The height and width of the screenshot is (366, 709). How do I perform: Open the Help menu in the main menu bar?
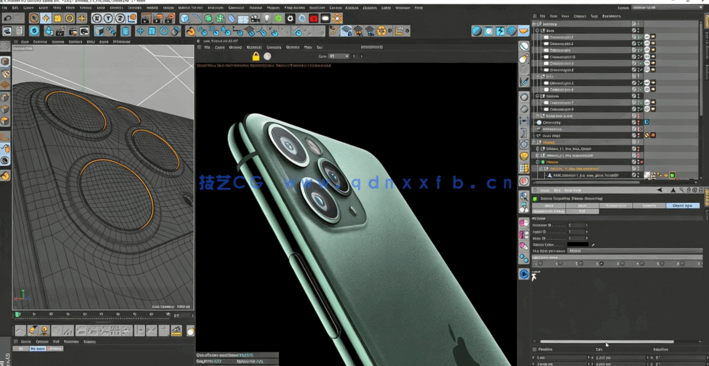click(419, 8)
